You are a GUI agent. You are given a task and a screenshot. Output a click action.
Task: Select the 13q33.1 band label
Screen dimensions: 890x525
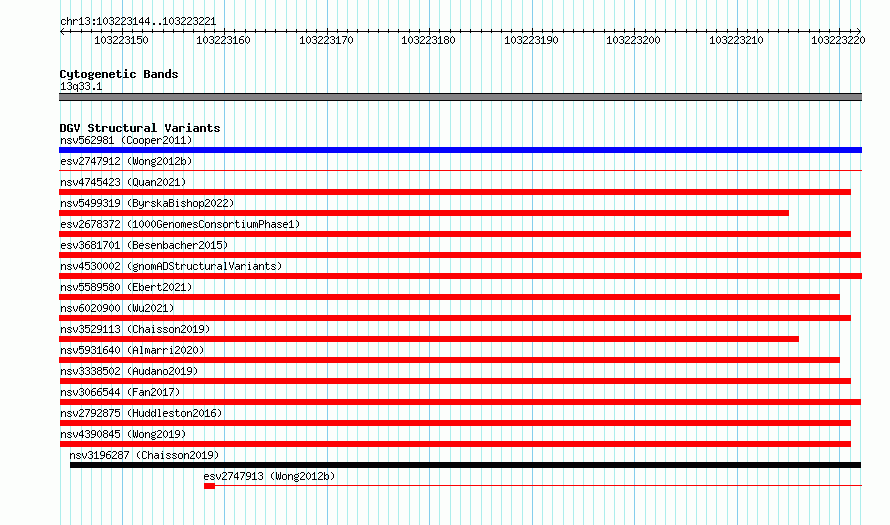click(81, 86)
